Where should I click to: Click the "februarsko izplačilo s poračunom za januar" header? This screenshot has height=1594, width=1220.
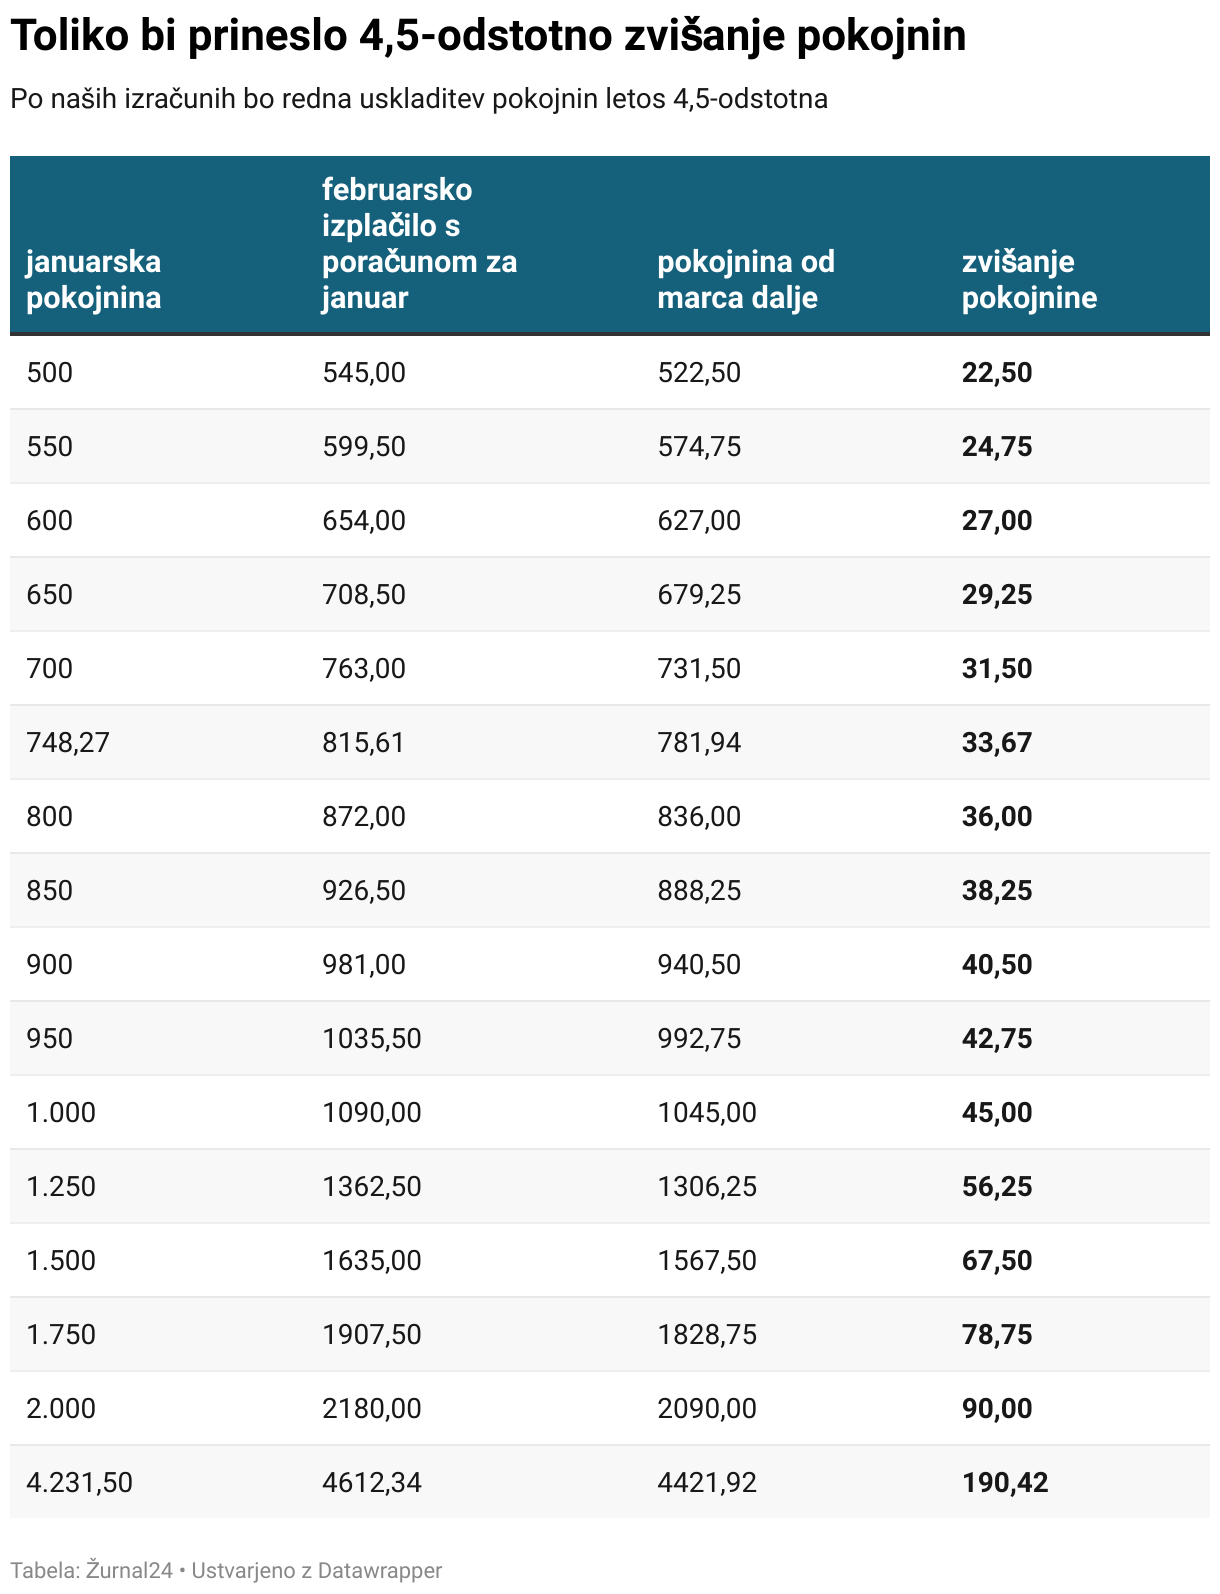[419, 243]
